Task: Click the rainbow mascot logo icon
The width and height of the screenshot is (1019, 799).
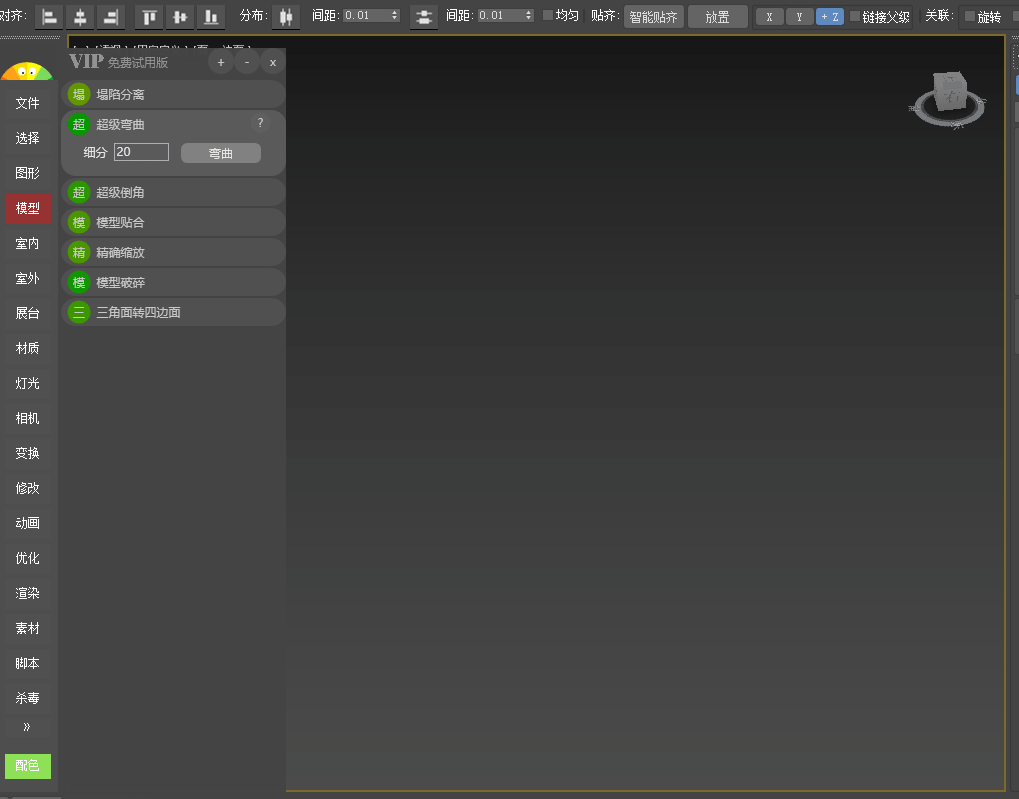Action: tap(27, 73)
